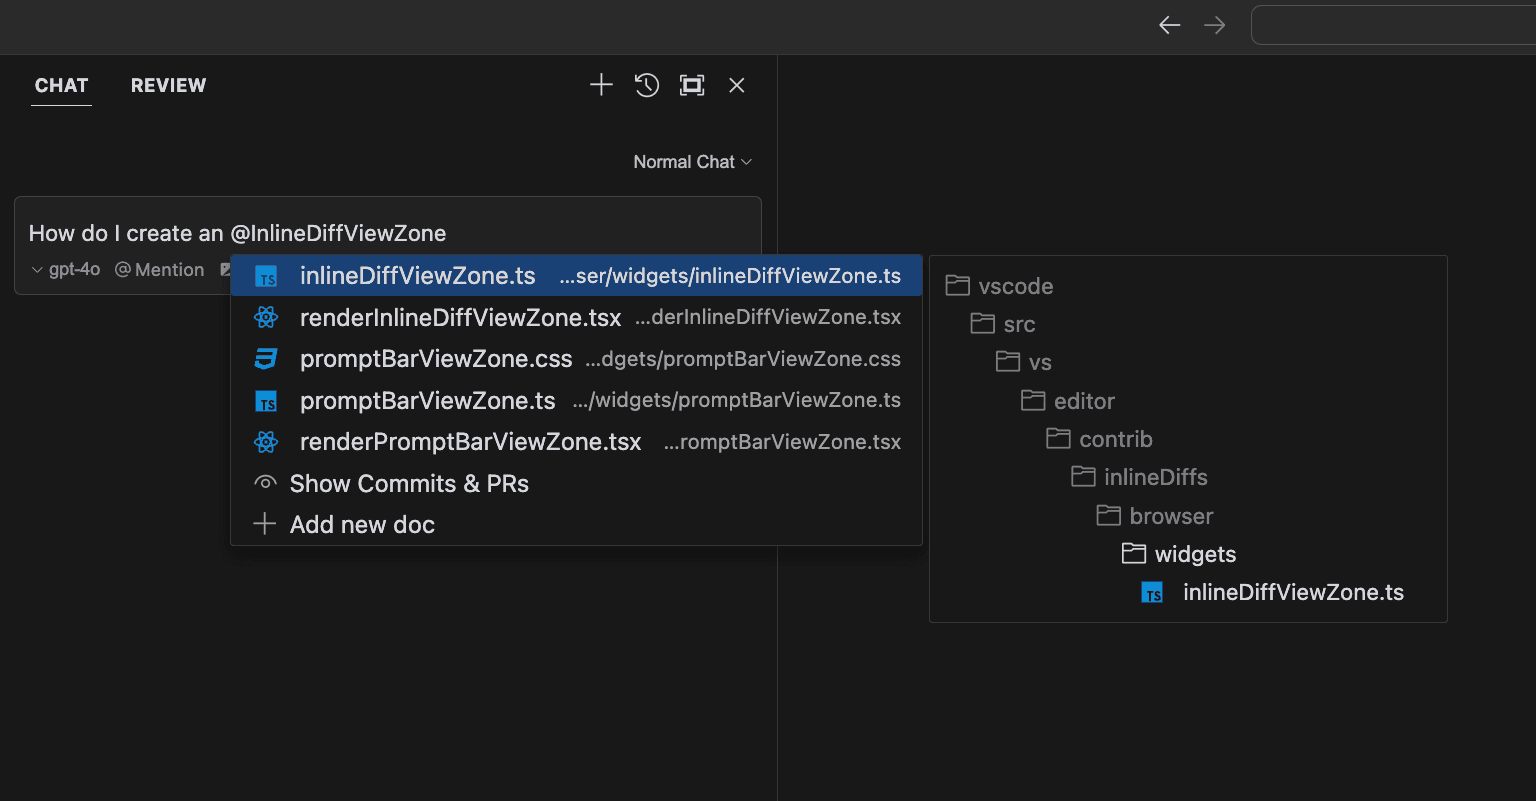The height and width of the screenshot is (801, 1536).
Task: Pick the promptBarViewZone.ts suggestion
Action: tap(576, 401)
